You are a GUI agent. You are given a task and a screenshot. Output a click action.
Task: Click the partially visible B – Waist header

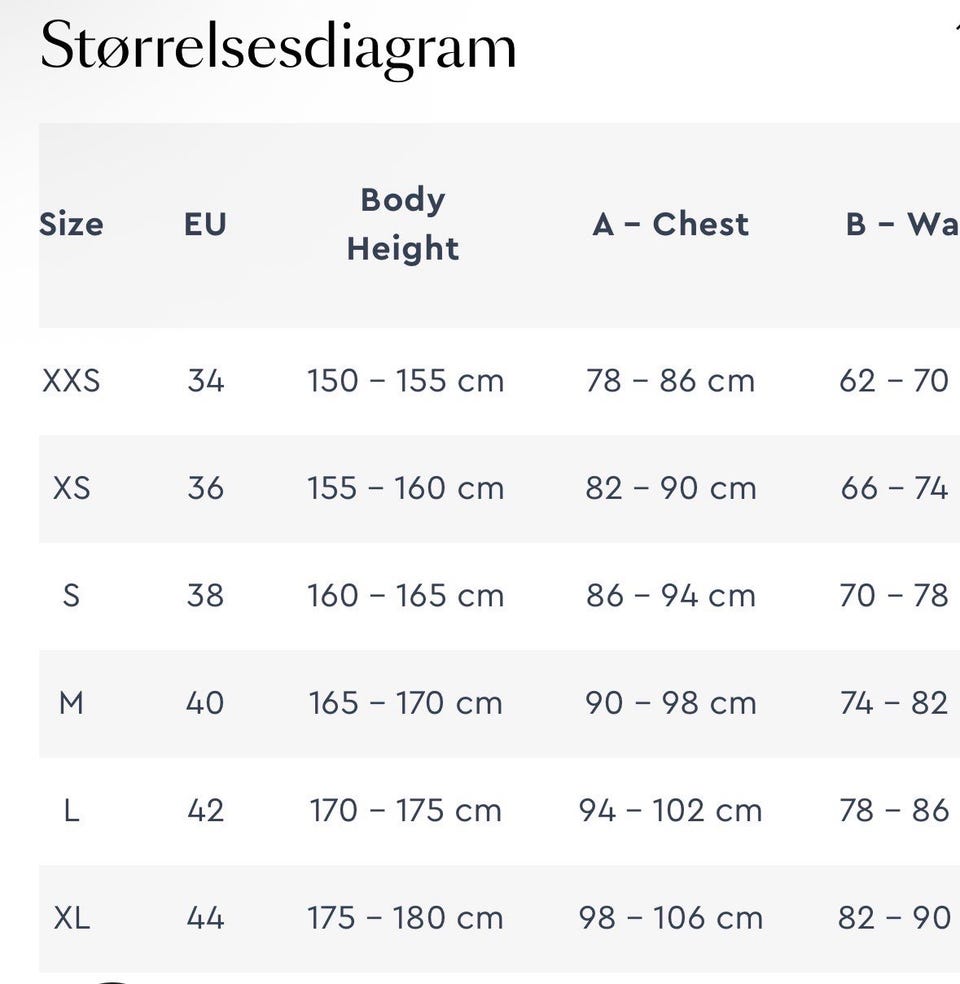point(902,224)
